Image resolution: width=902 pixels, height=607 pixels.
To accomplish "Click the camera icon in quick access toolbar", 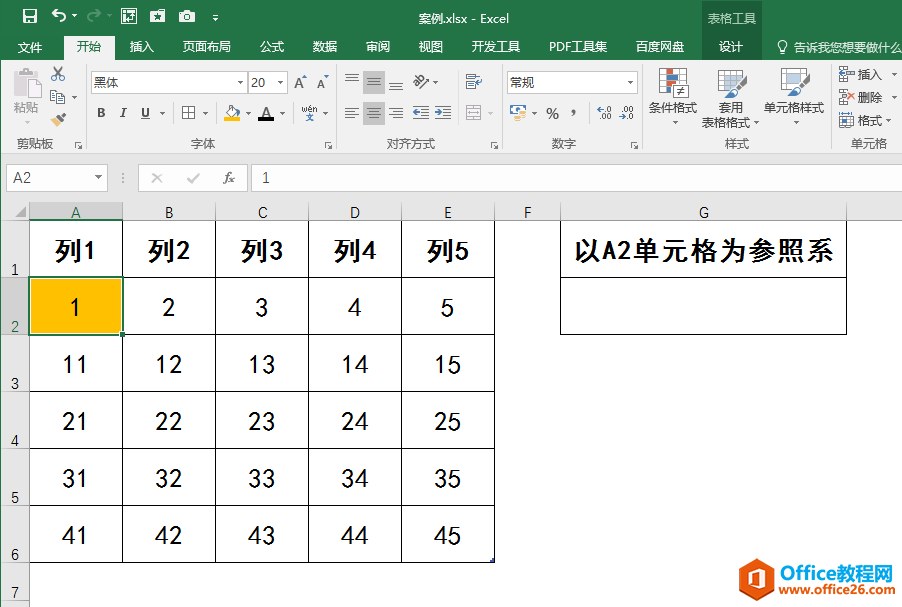I will 186,17.
